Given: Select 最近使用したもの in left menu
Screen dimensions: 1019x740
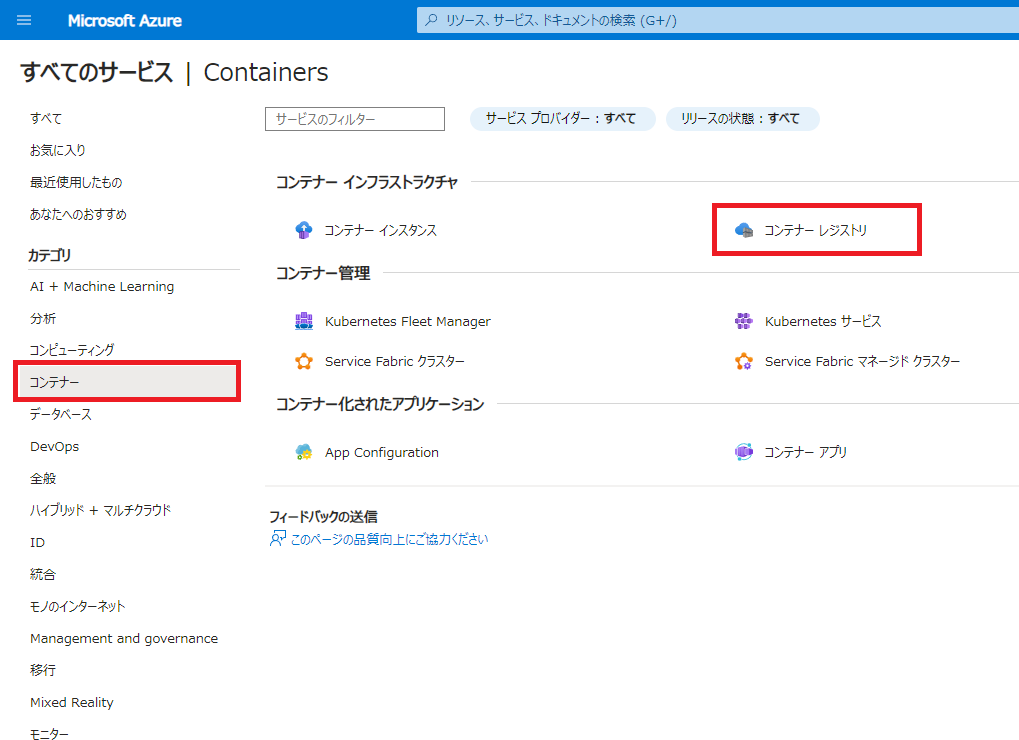Looking at the screenshot, I should (x=75, y=183).
